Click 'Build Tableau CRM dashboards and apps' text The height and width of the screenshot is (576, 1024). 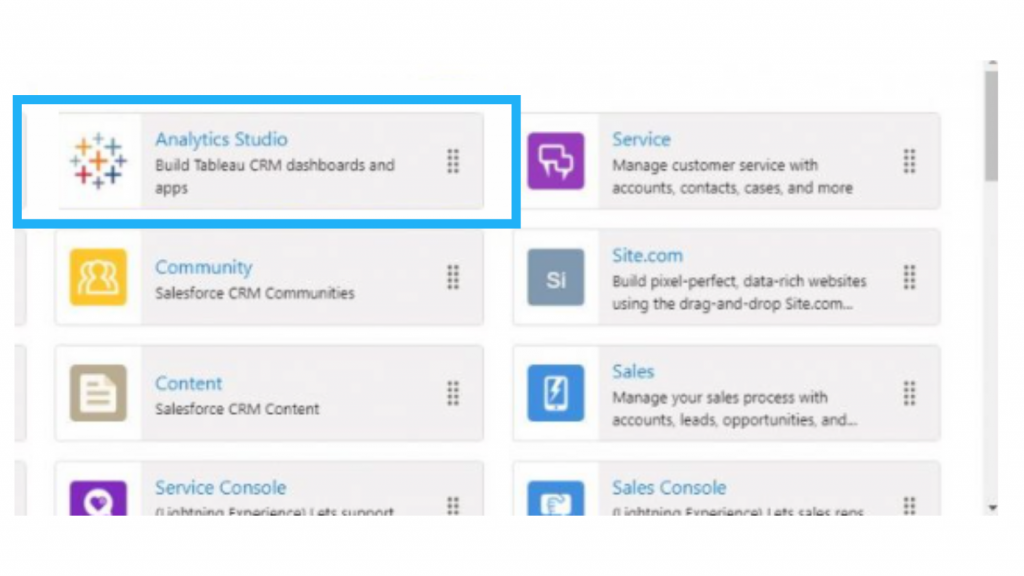[274, 176]
